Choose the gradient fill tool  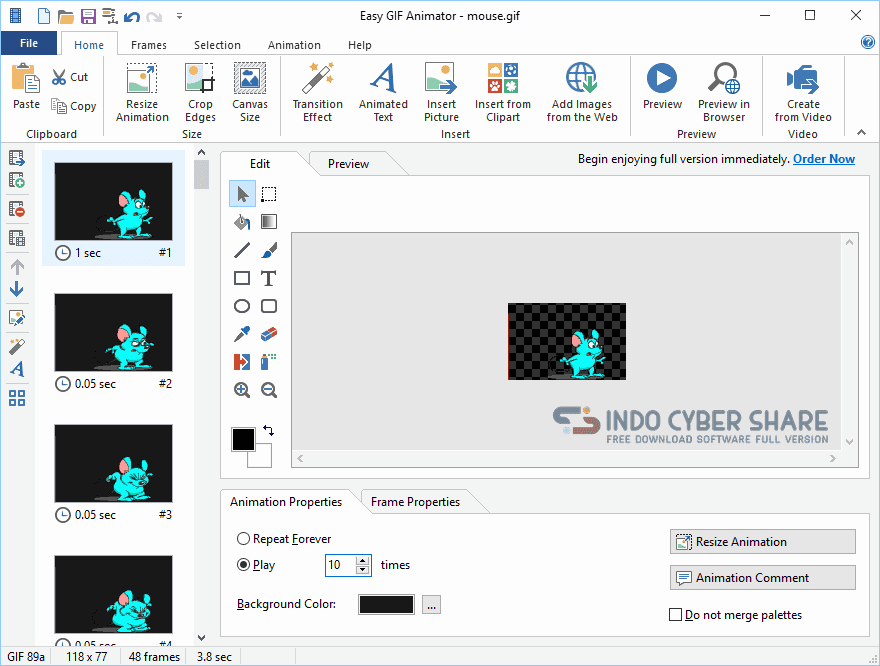pos(269,222)
